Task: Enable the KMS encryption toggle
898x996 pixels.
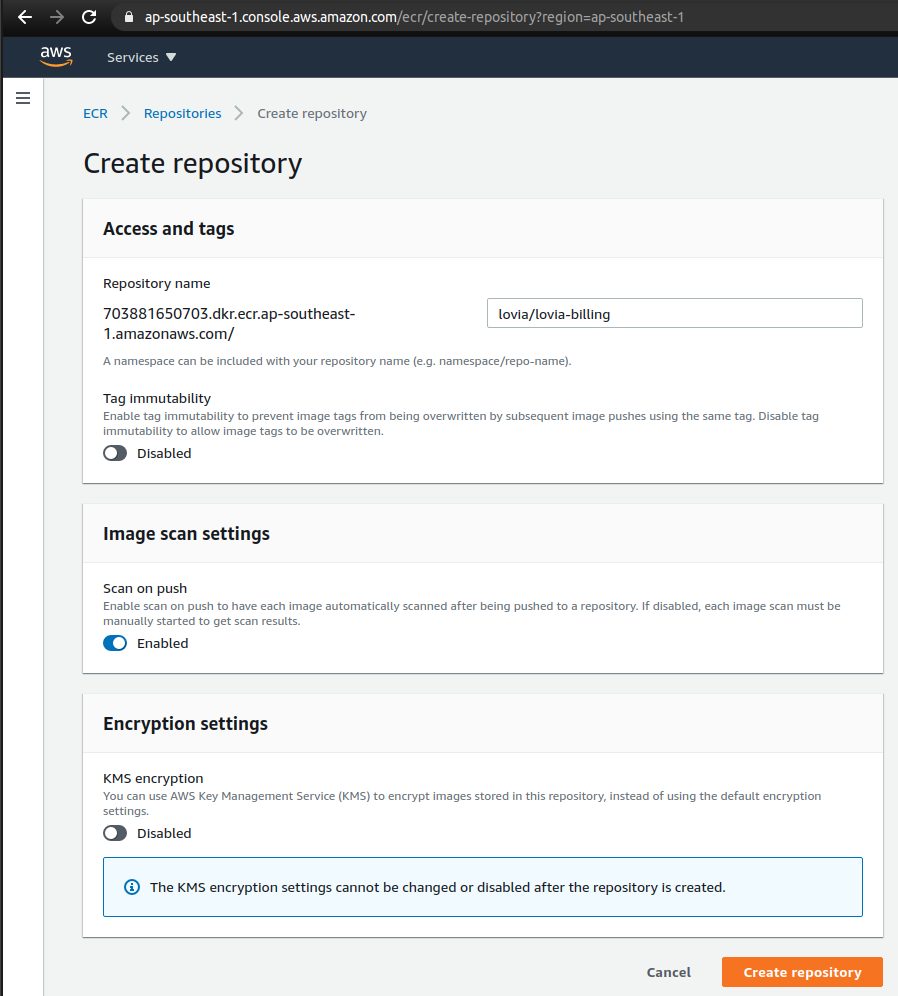Action: 115,833
